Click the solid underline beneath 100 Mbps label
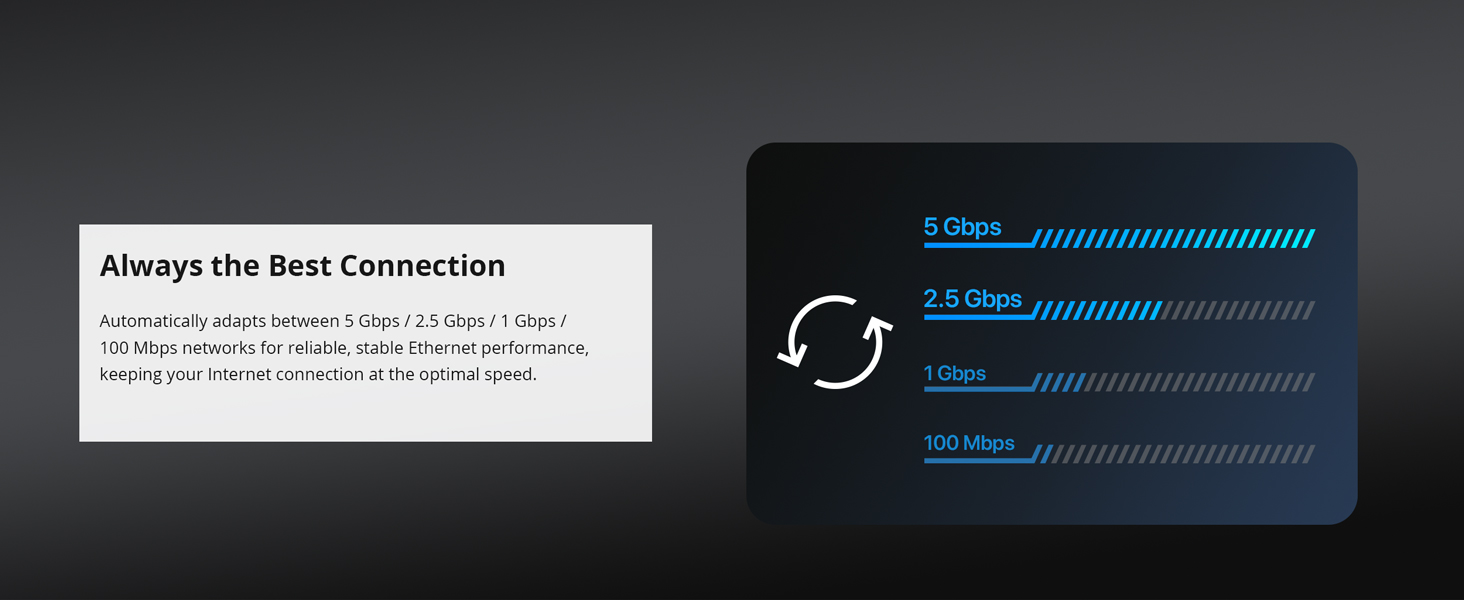This screenshot has height=600, width=1464. point(978,460)
